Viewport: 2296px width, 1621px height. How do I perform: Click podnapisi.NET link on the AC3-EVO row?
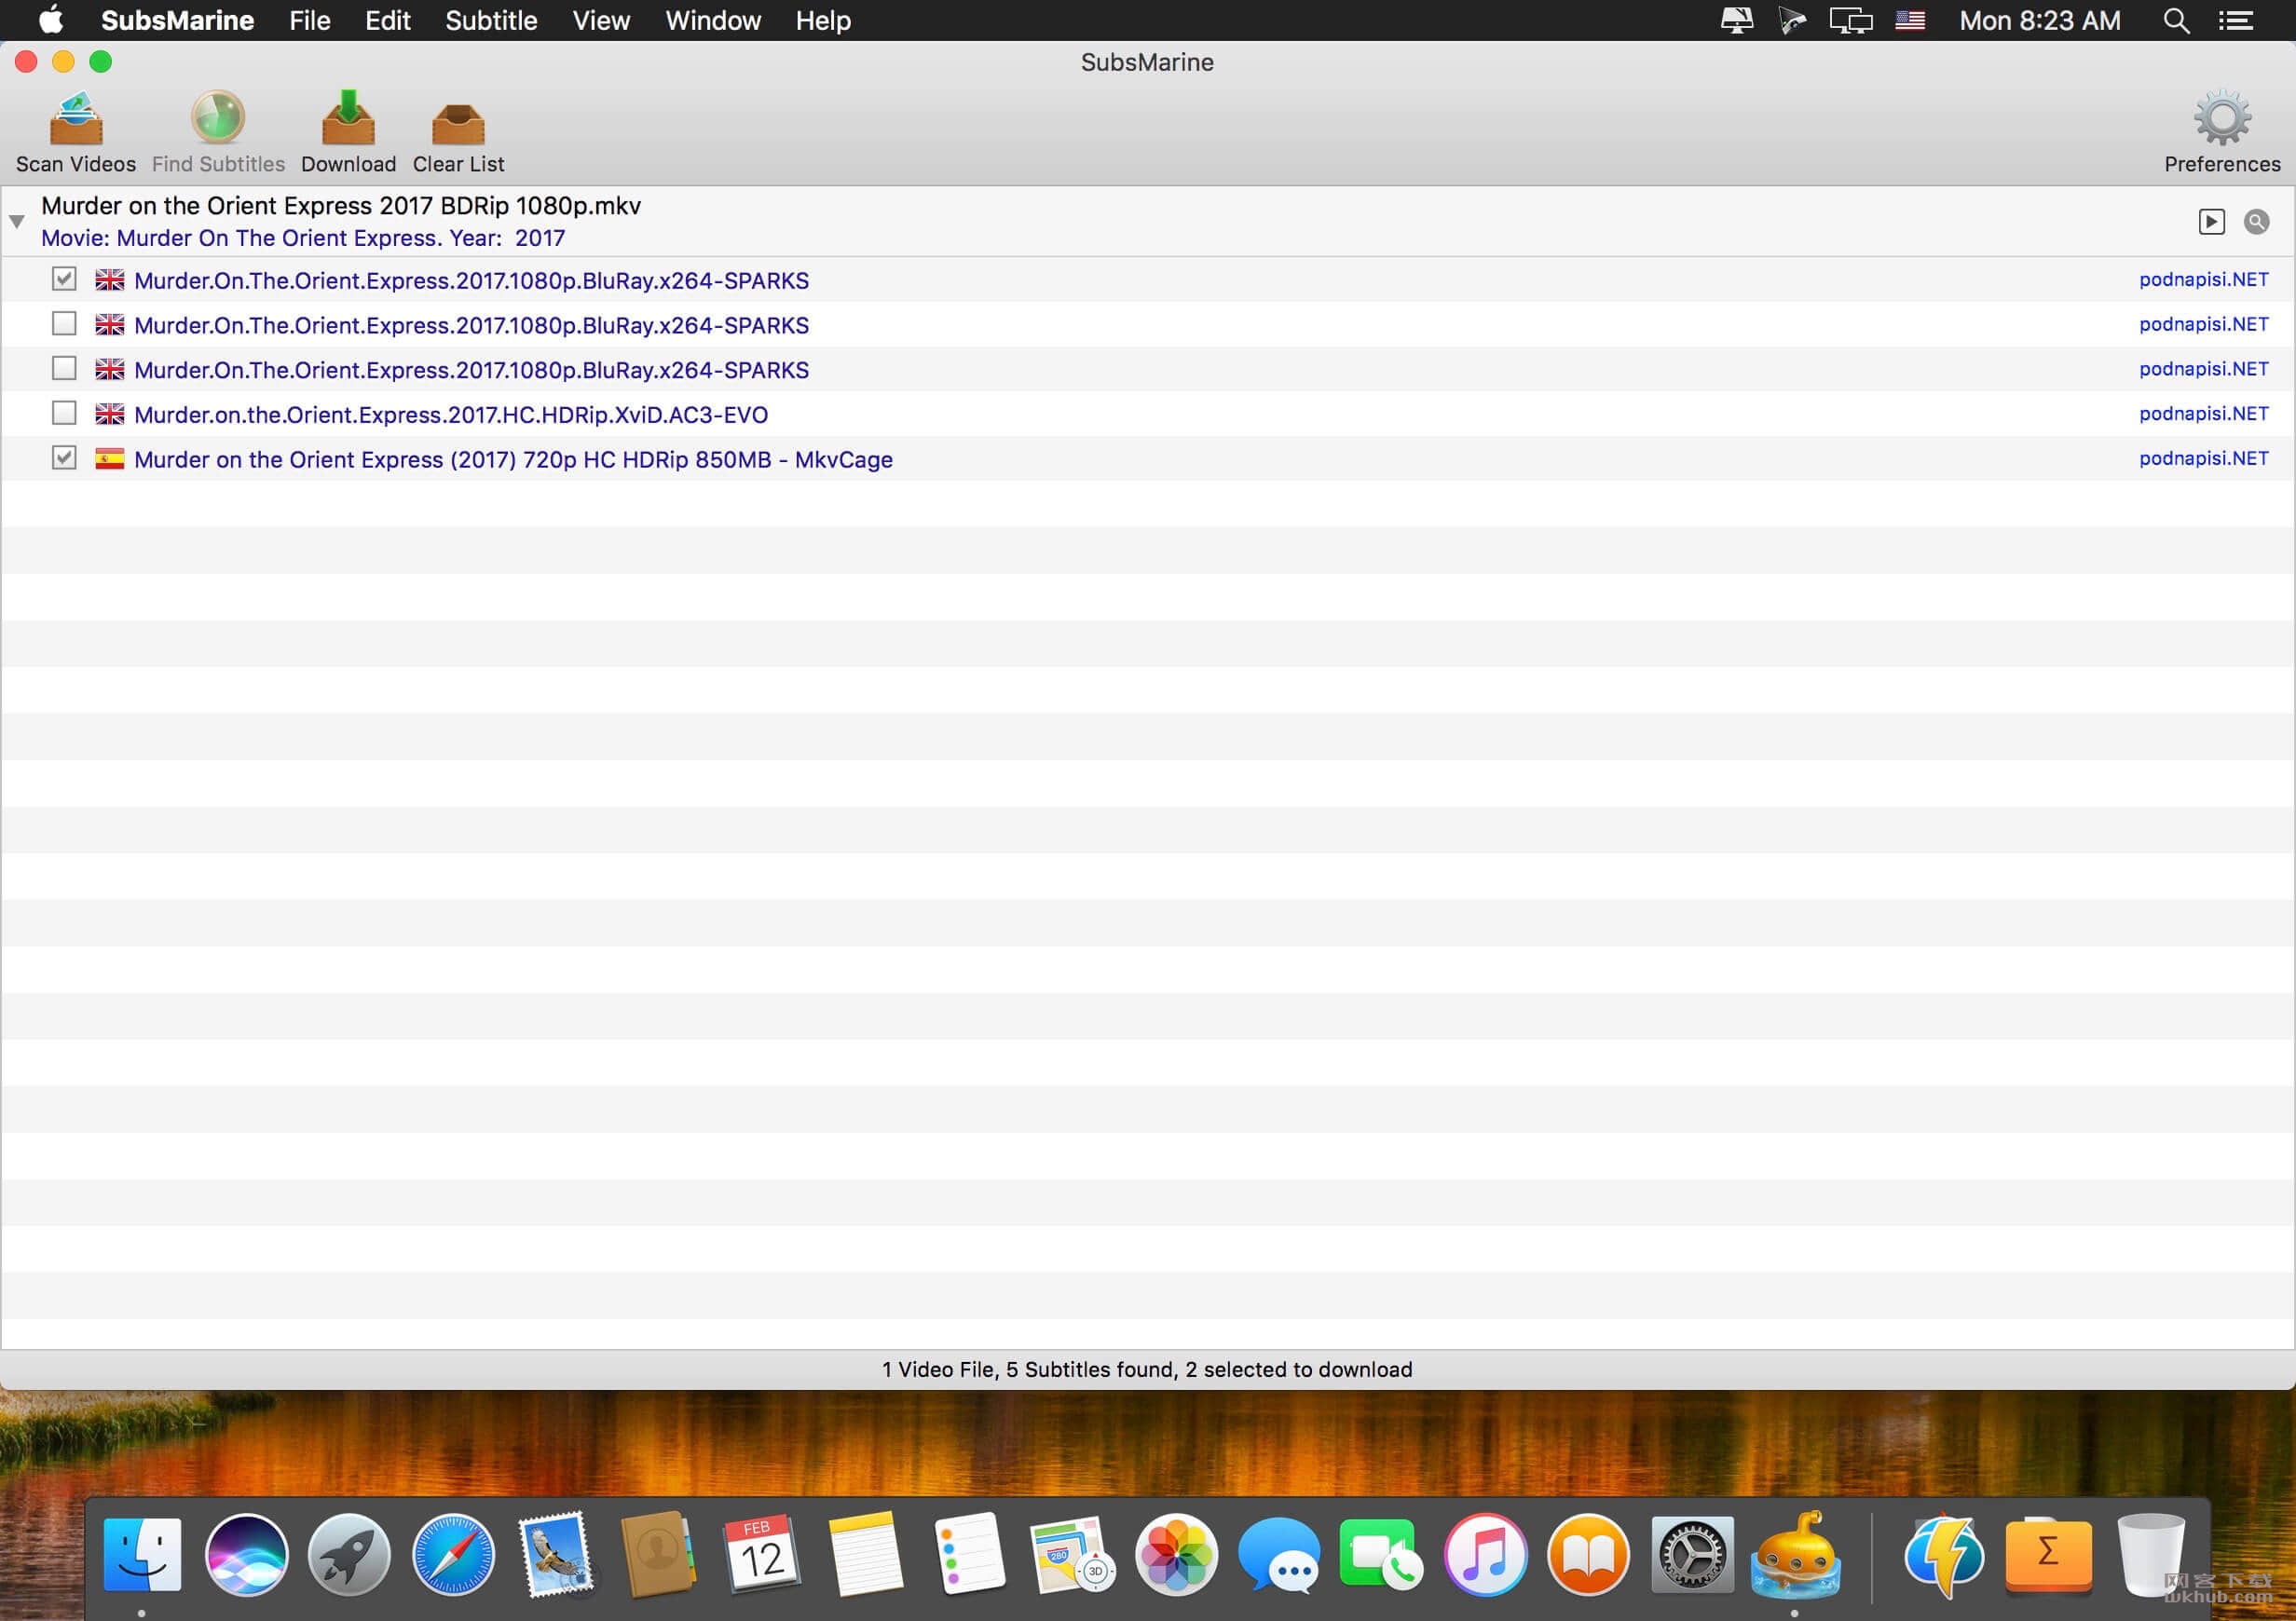pyautogui.click(x=2204, y=413)
